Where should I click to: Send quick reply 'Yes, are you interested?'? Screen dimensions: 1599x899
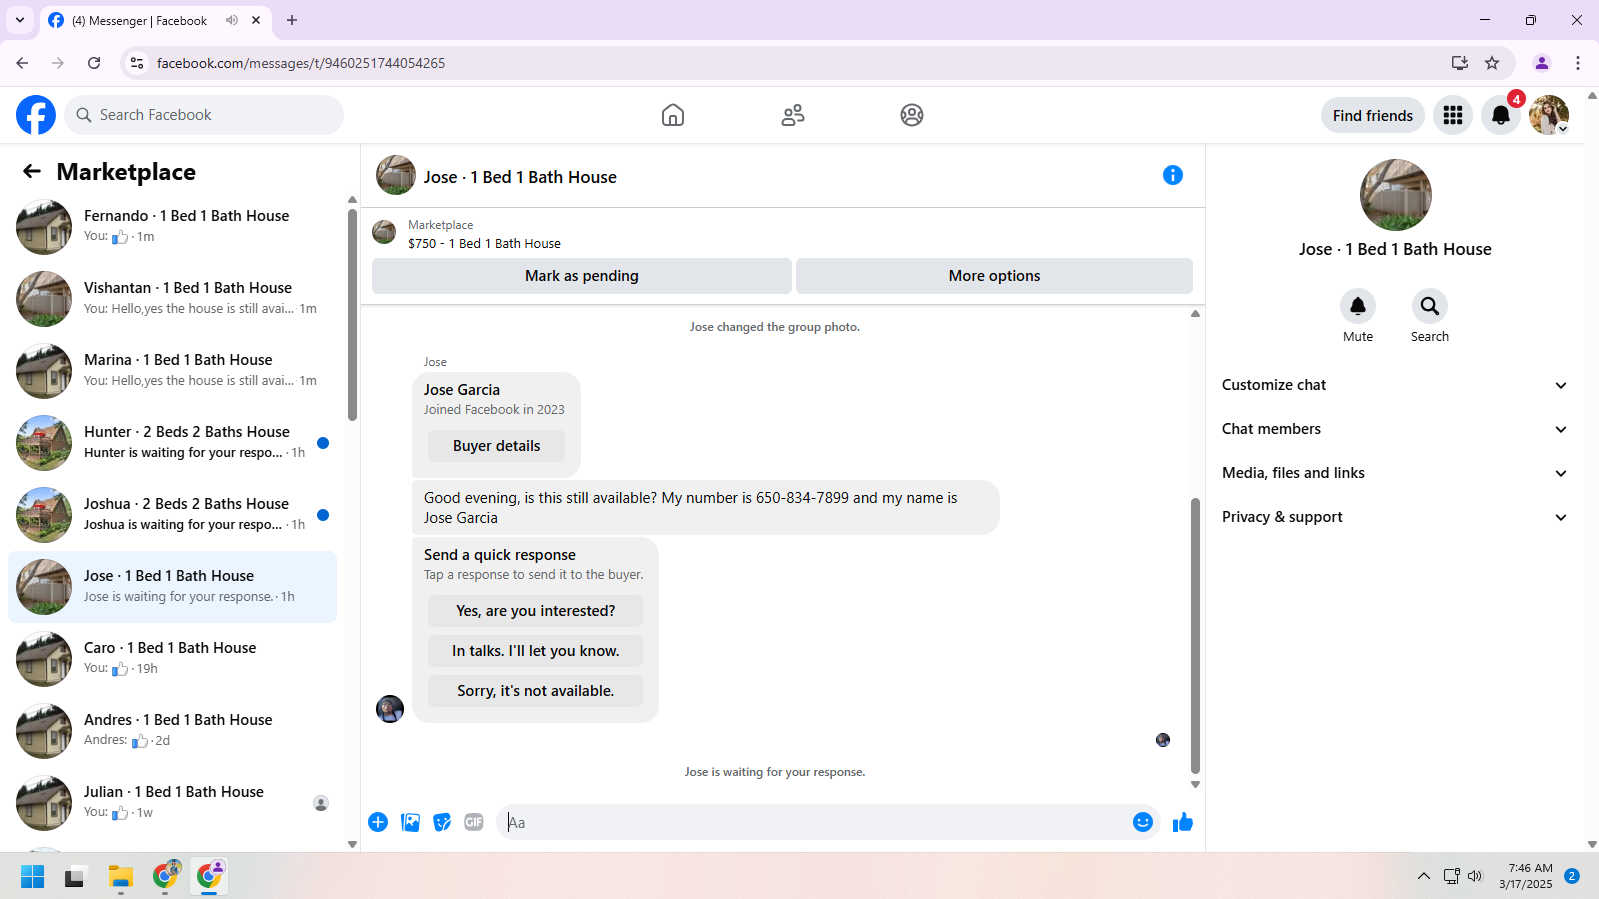click(x=535, y=611)
